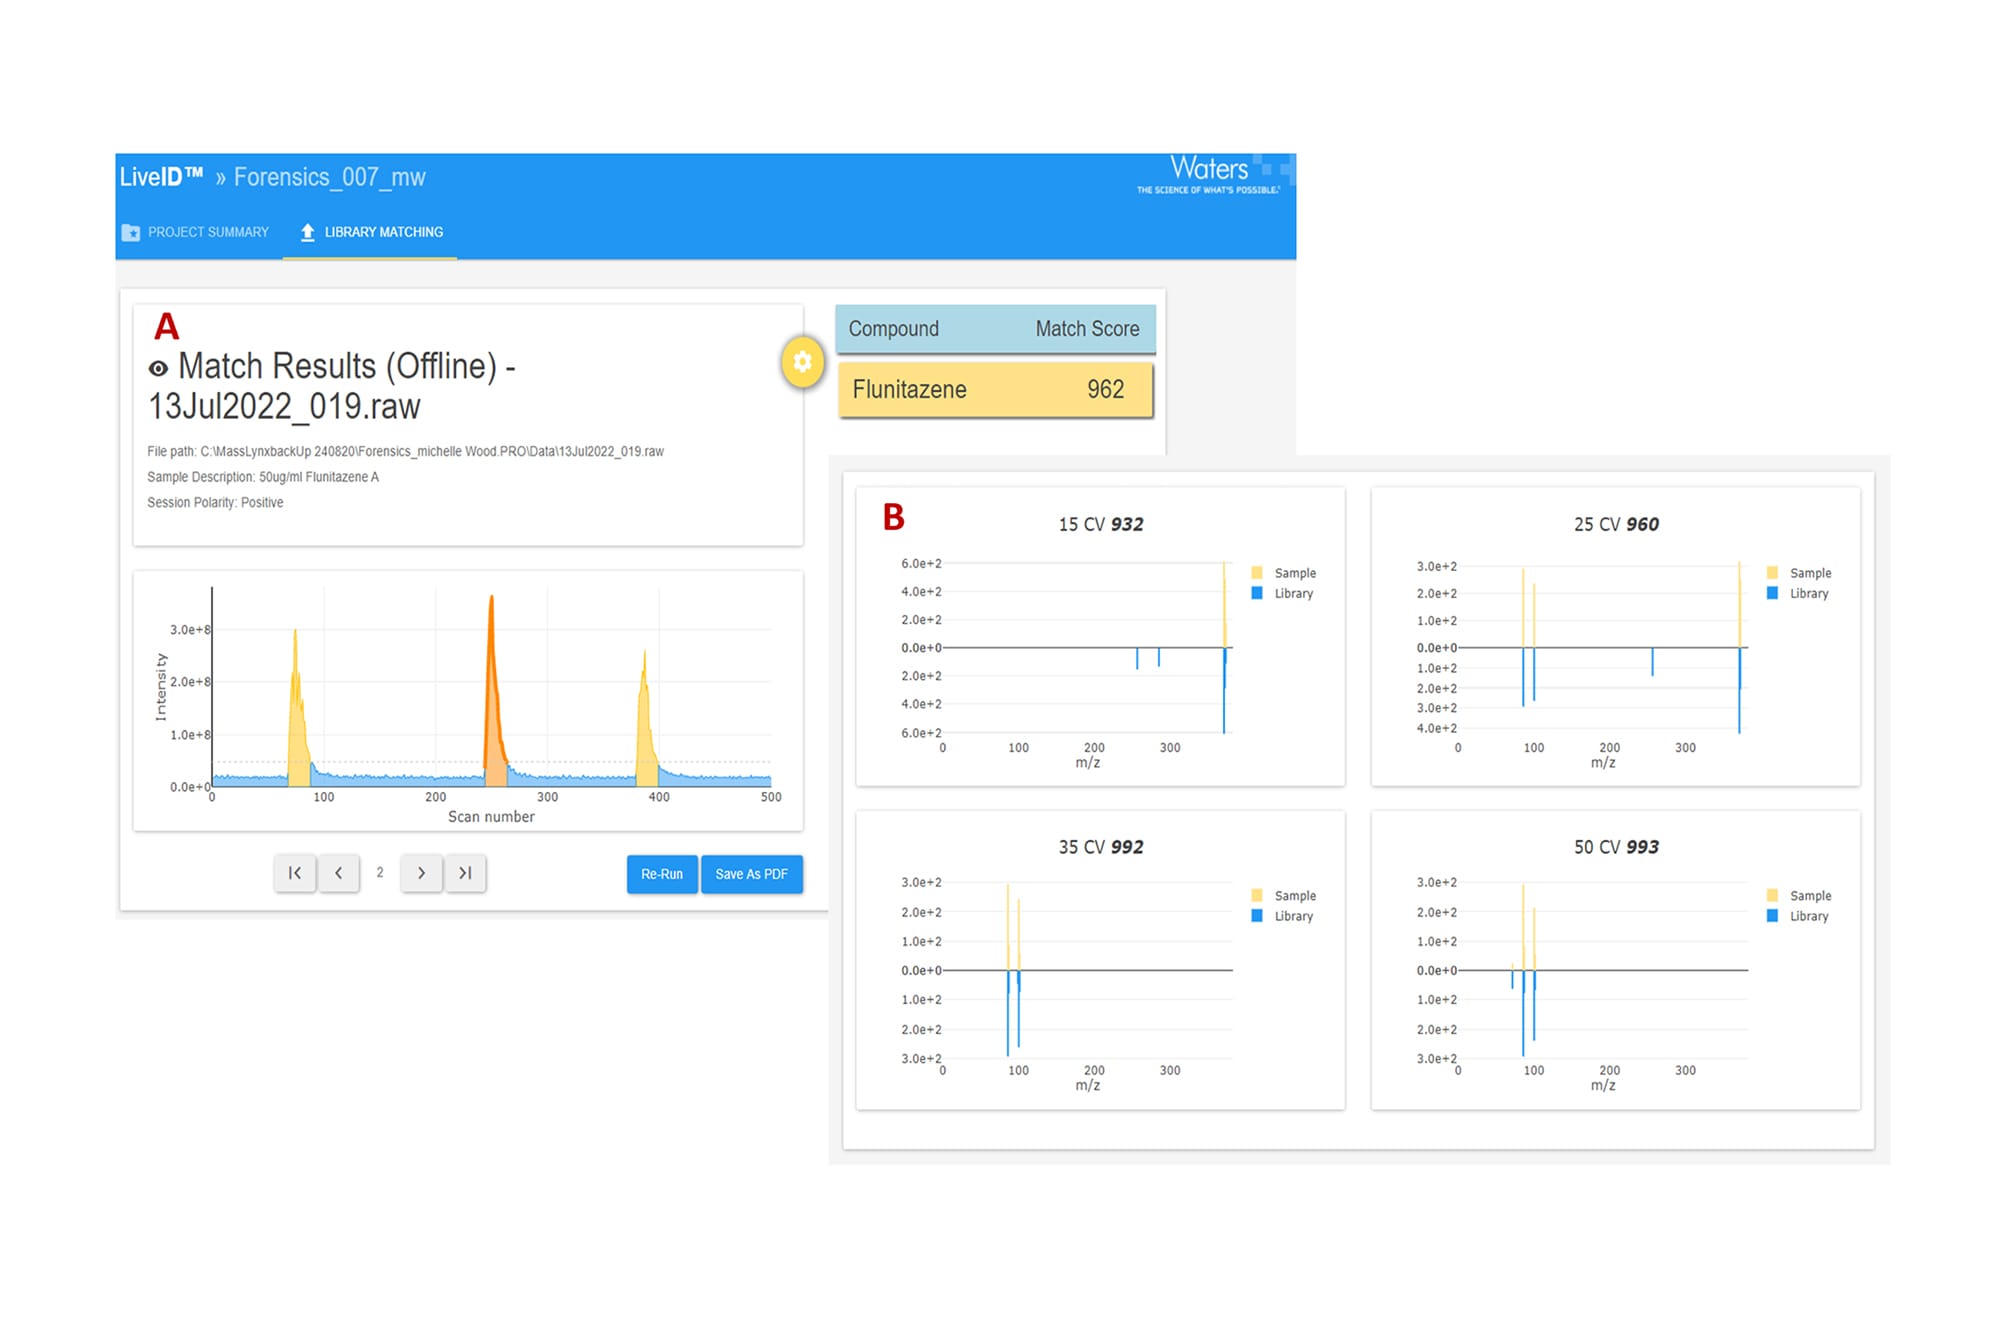This screenshot has height=1333, width=2000.
Task: Switch to the Library Matching tab
Action: pos(370,232)
